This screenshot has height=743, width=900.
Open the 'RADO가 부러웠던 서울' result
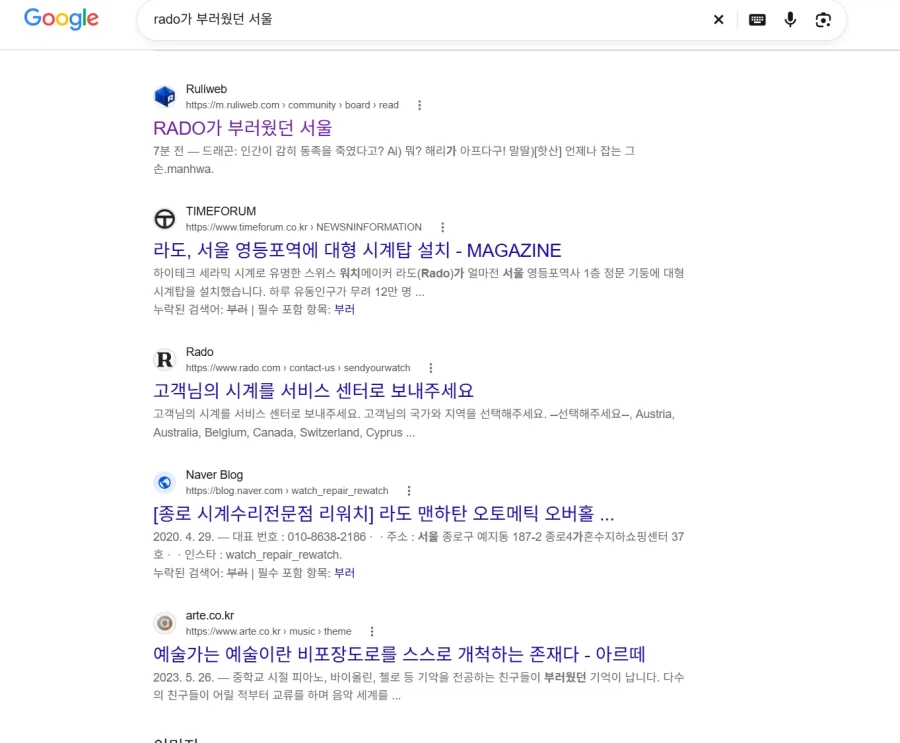pos(243,128)
